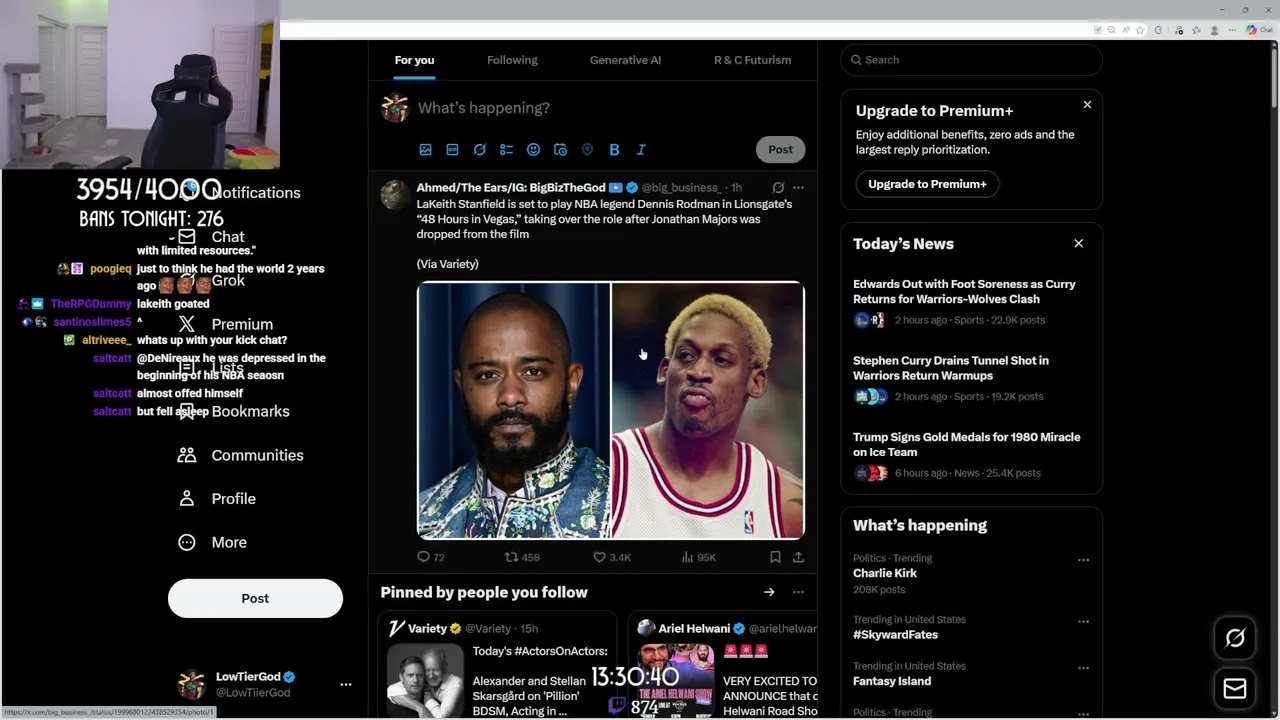Open the emoji picker in composer
The image size is (1280, 720).
[533, 149]
